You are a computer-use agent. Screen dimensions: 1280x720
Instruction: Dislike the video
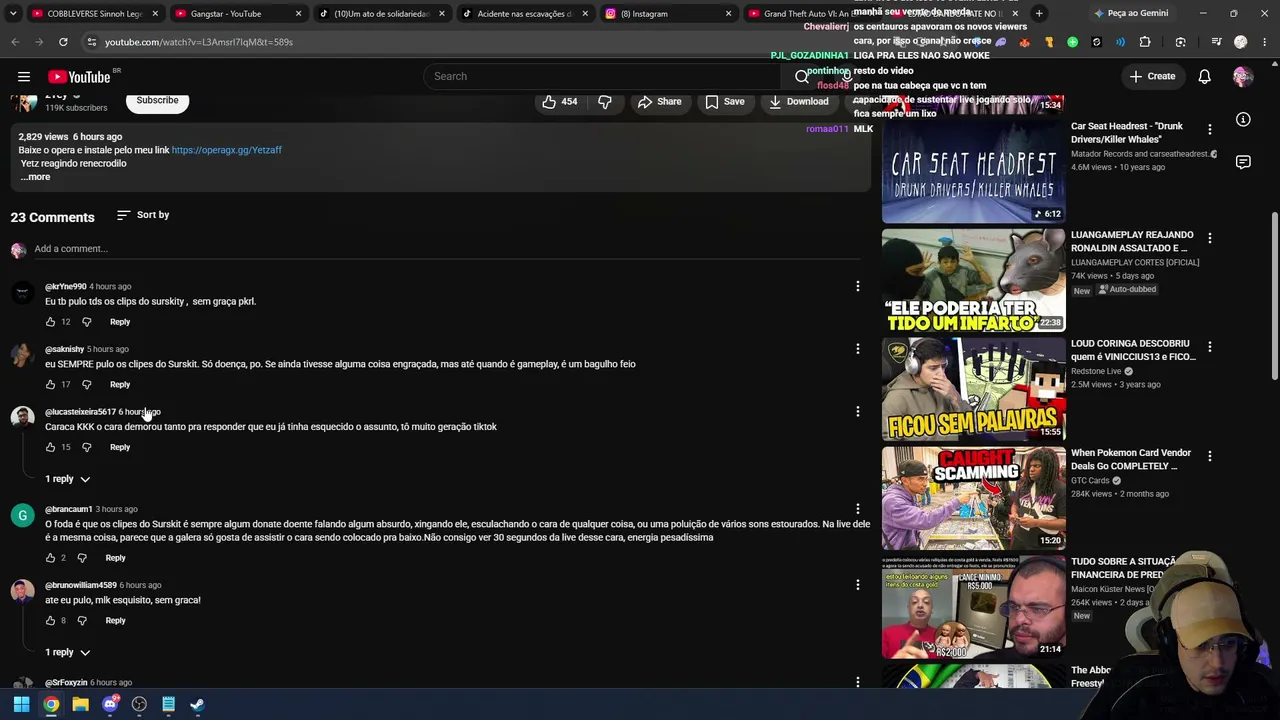click(x=605, y=102)
